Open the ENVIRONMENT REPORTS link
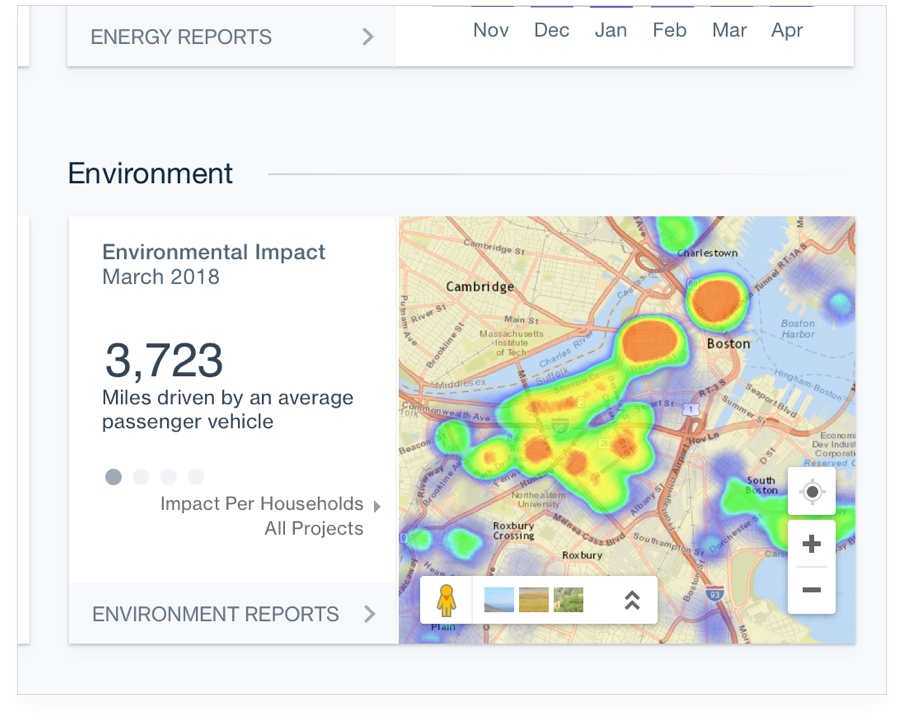The height and width of the screenshot is (724, 904). click(x=215, y=614)
